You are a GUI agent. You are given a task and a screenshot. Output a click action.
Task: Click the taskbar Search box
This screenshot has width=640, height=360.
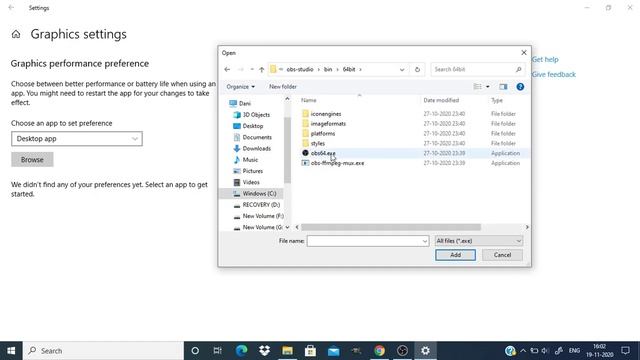[103, 351]
